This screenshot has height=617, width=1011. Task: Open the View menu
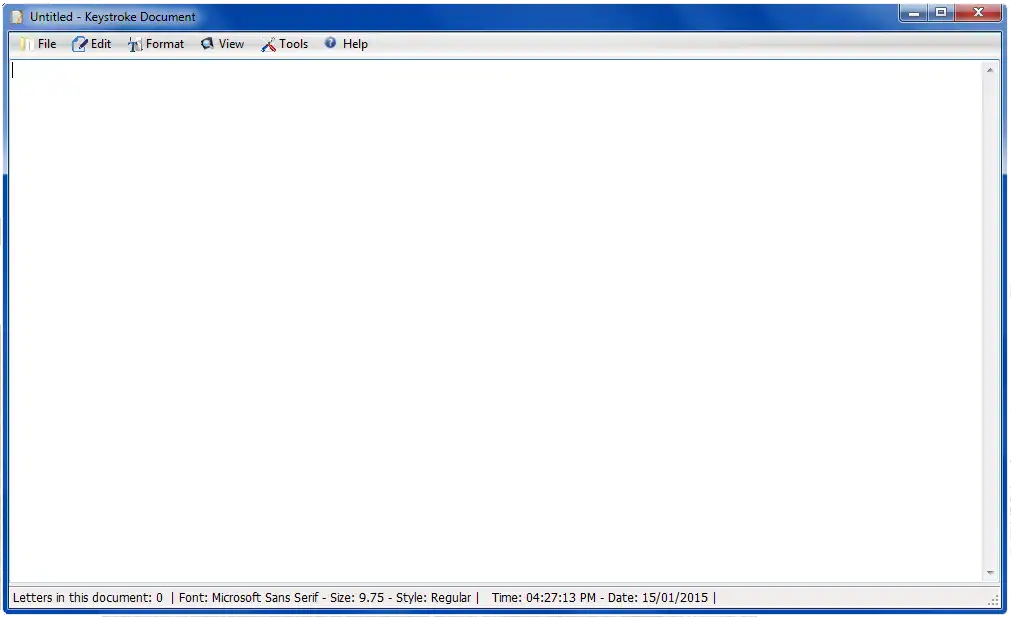tap(222, 44)
